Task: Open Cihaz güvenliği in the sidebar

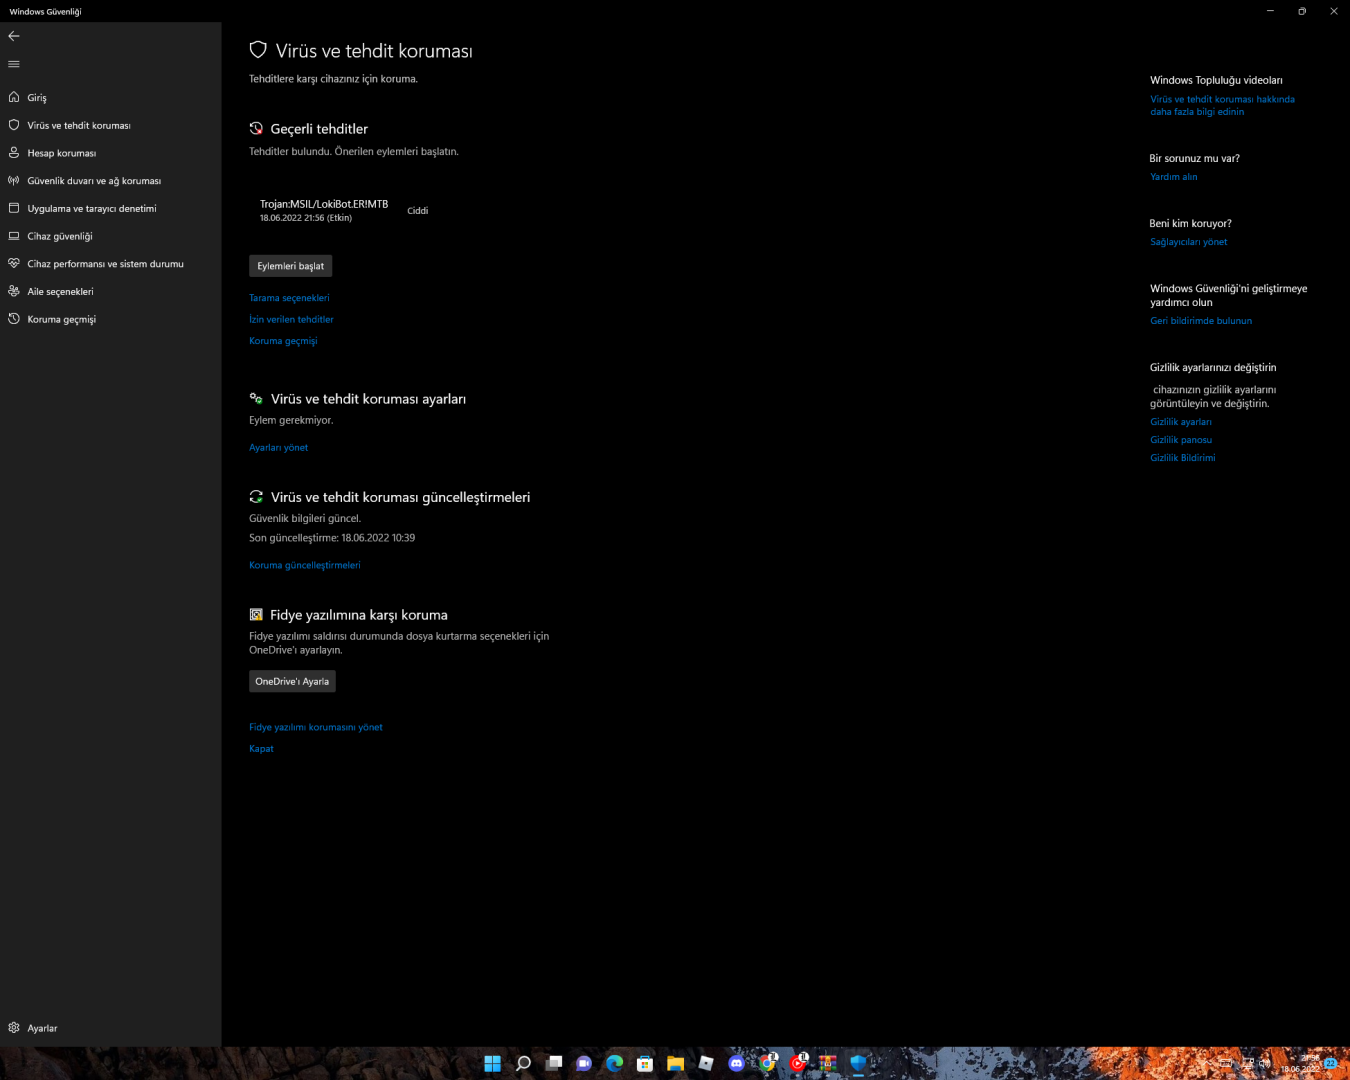Action: click(110, 236)
